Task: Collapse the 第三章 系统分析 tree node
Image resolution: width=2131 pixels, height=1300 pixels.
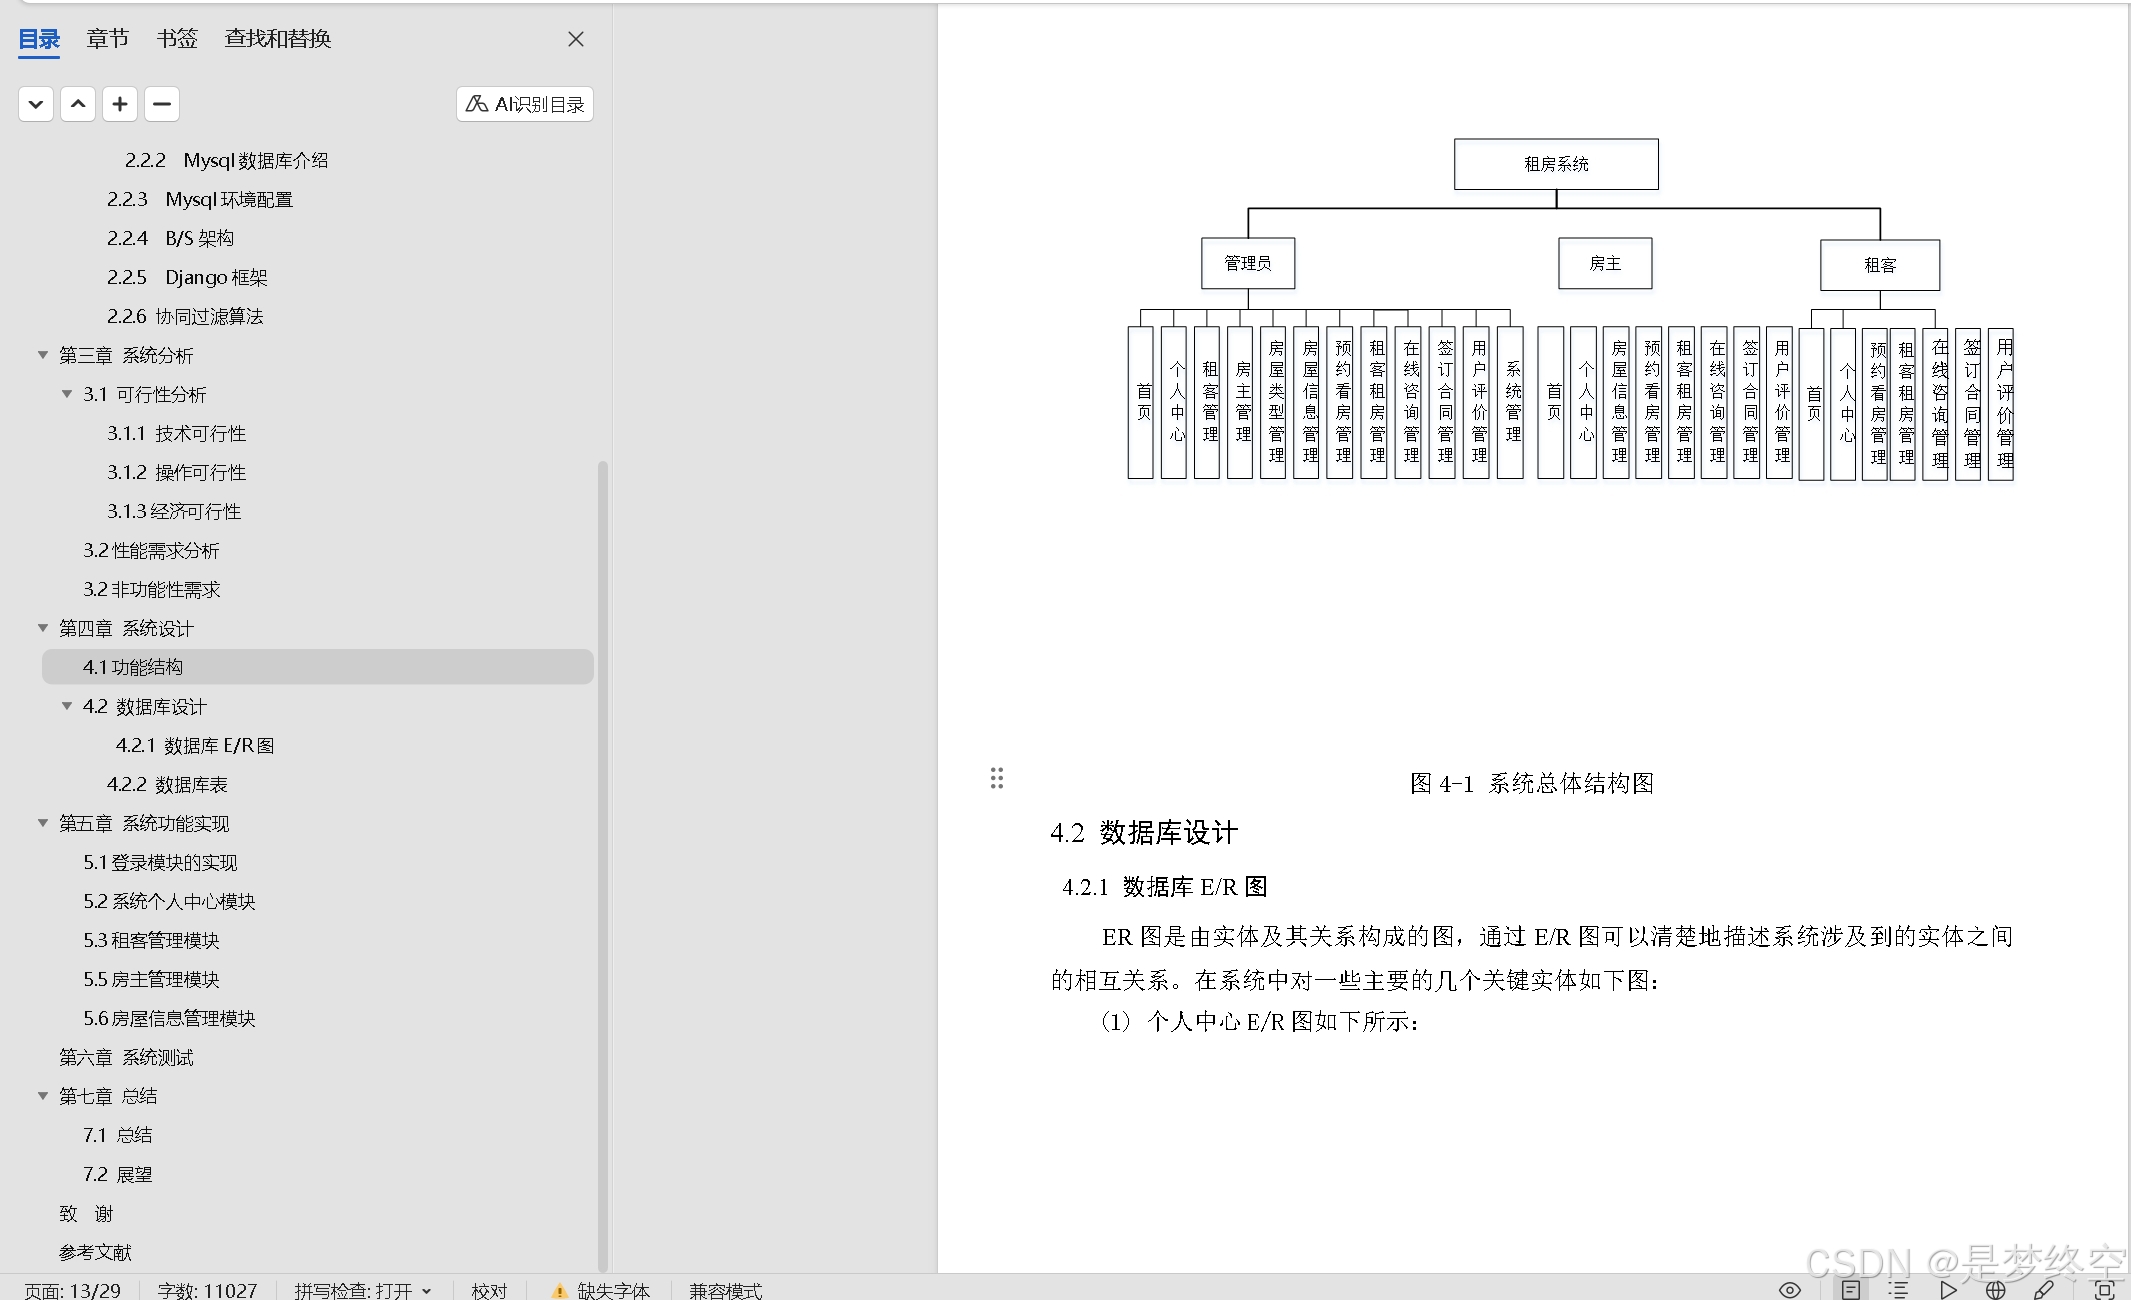Action: tap(43, 355)
